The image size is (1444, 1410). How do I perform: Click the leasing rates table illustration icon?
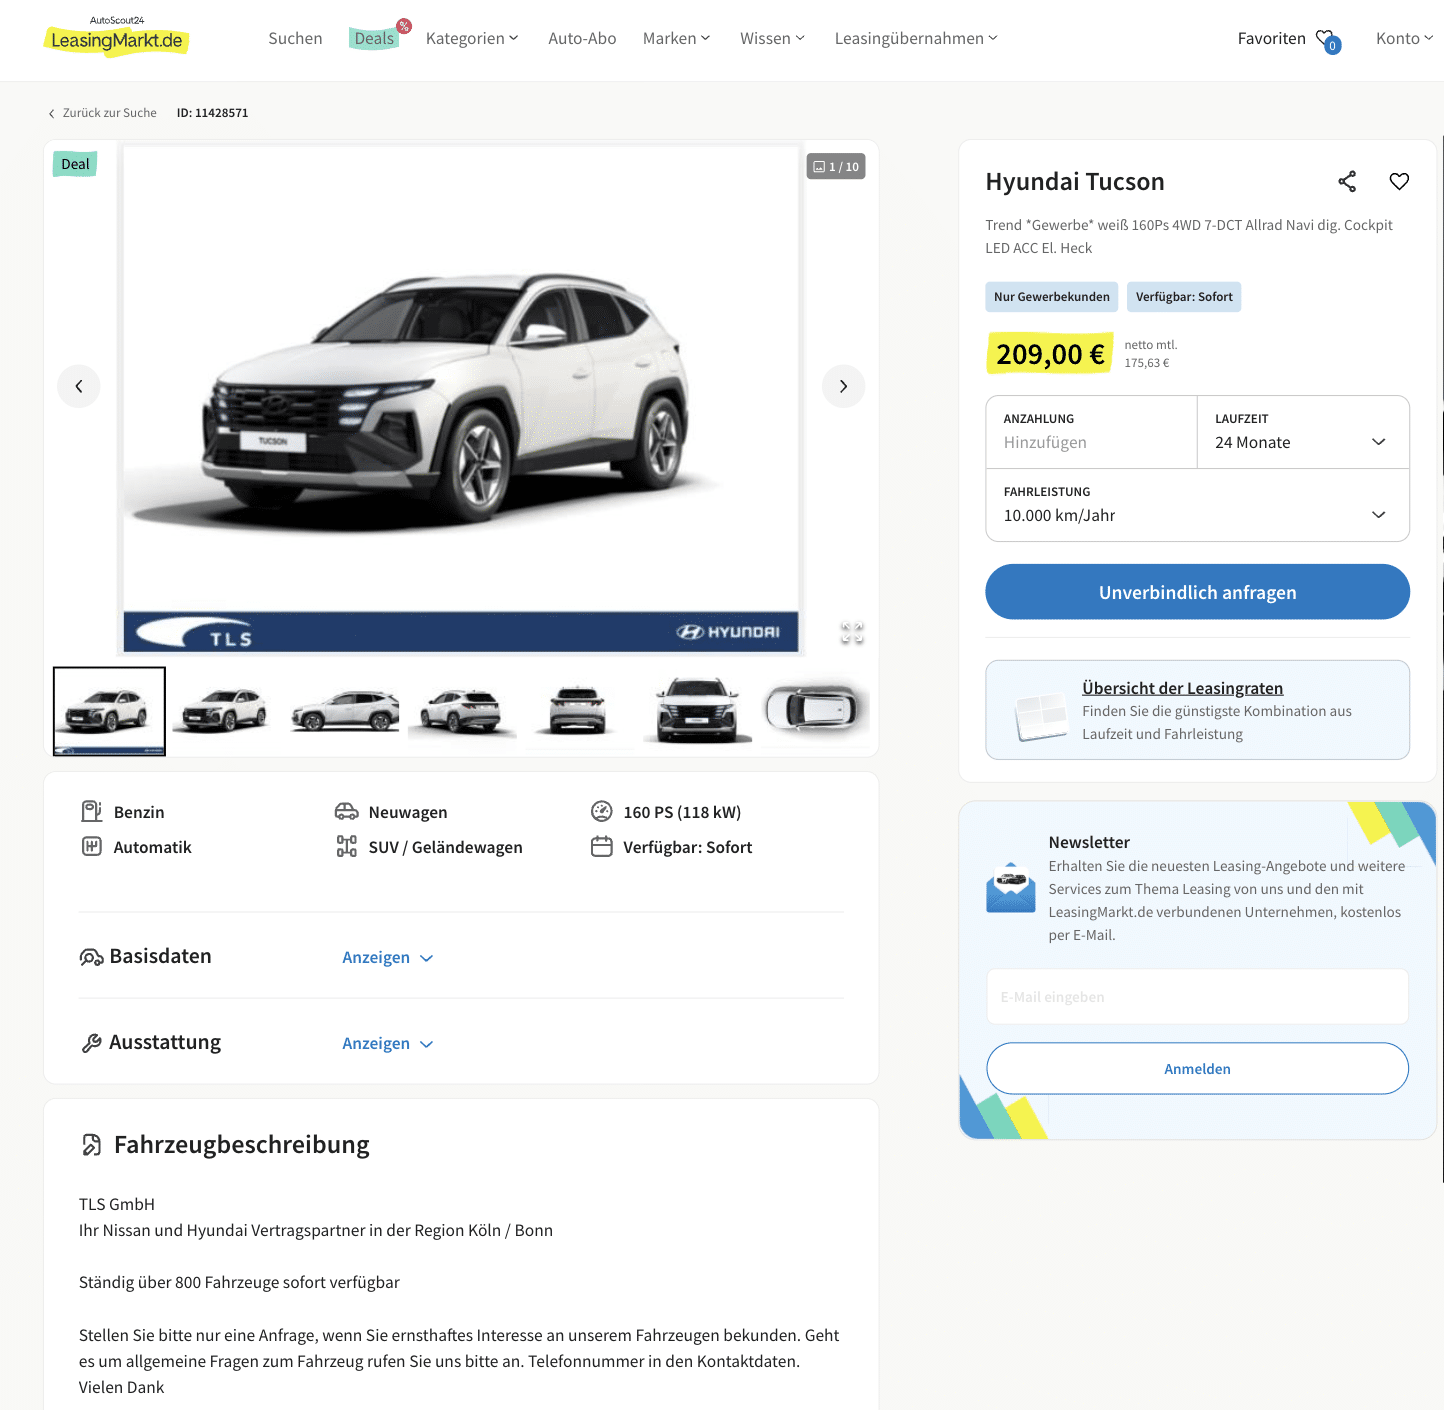pyautogui.click(x=1041, y=716)
